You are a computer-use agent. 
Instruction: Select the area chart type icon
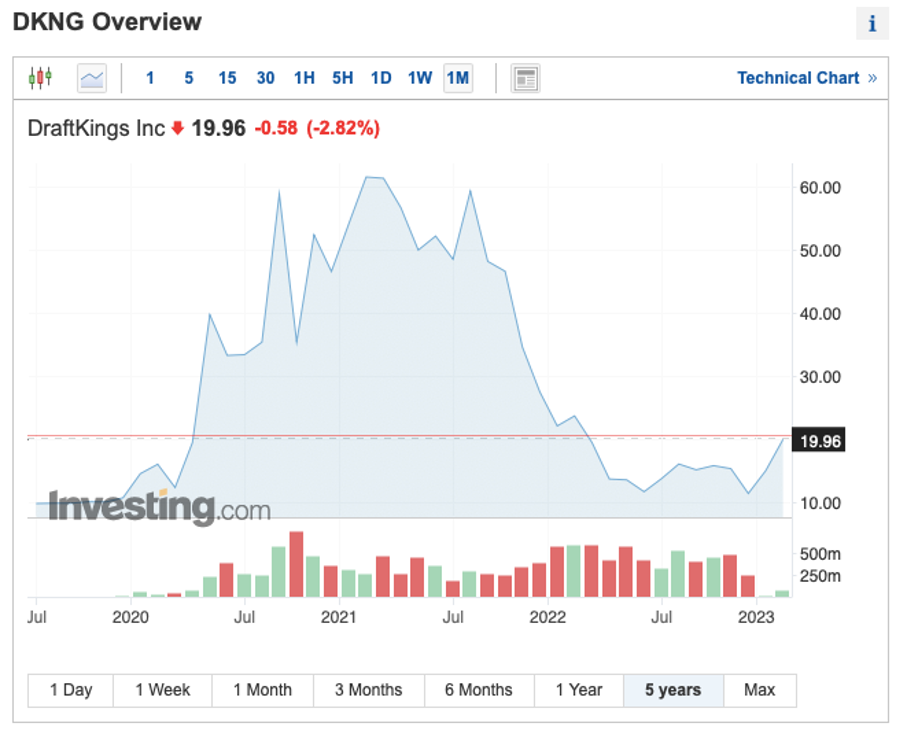(92, 77)
